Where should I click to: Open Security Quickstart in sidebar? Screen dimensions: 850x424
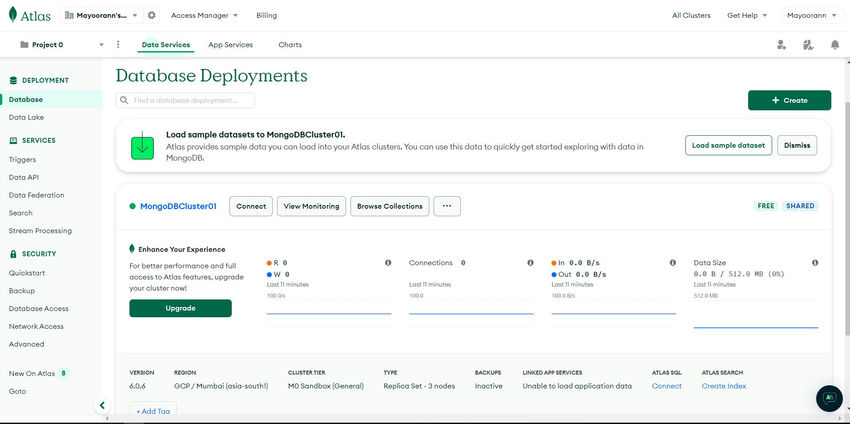tap(27, 273)
